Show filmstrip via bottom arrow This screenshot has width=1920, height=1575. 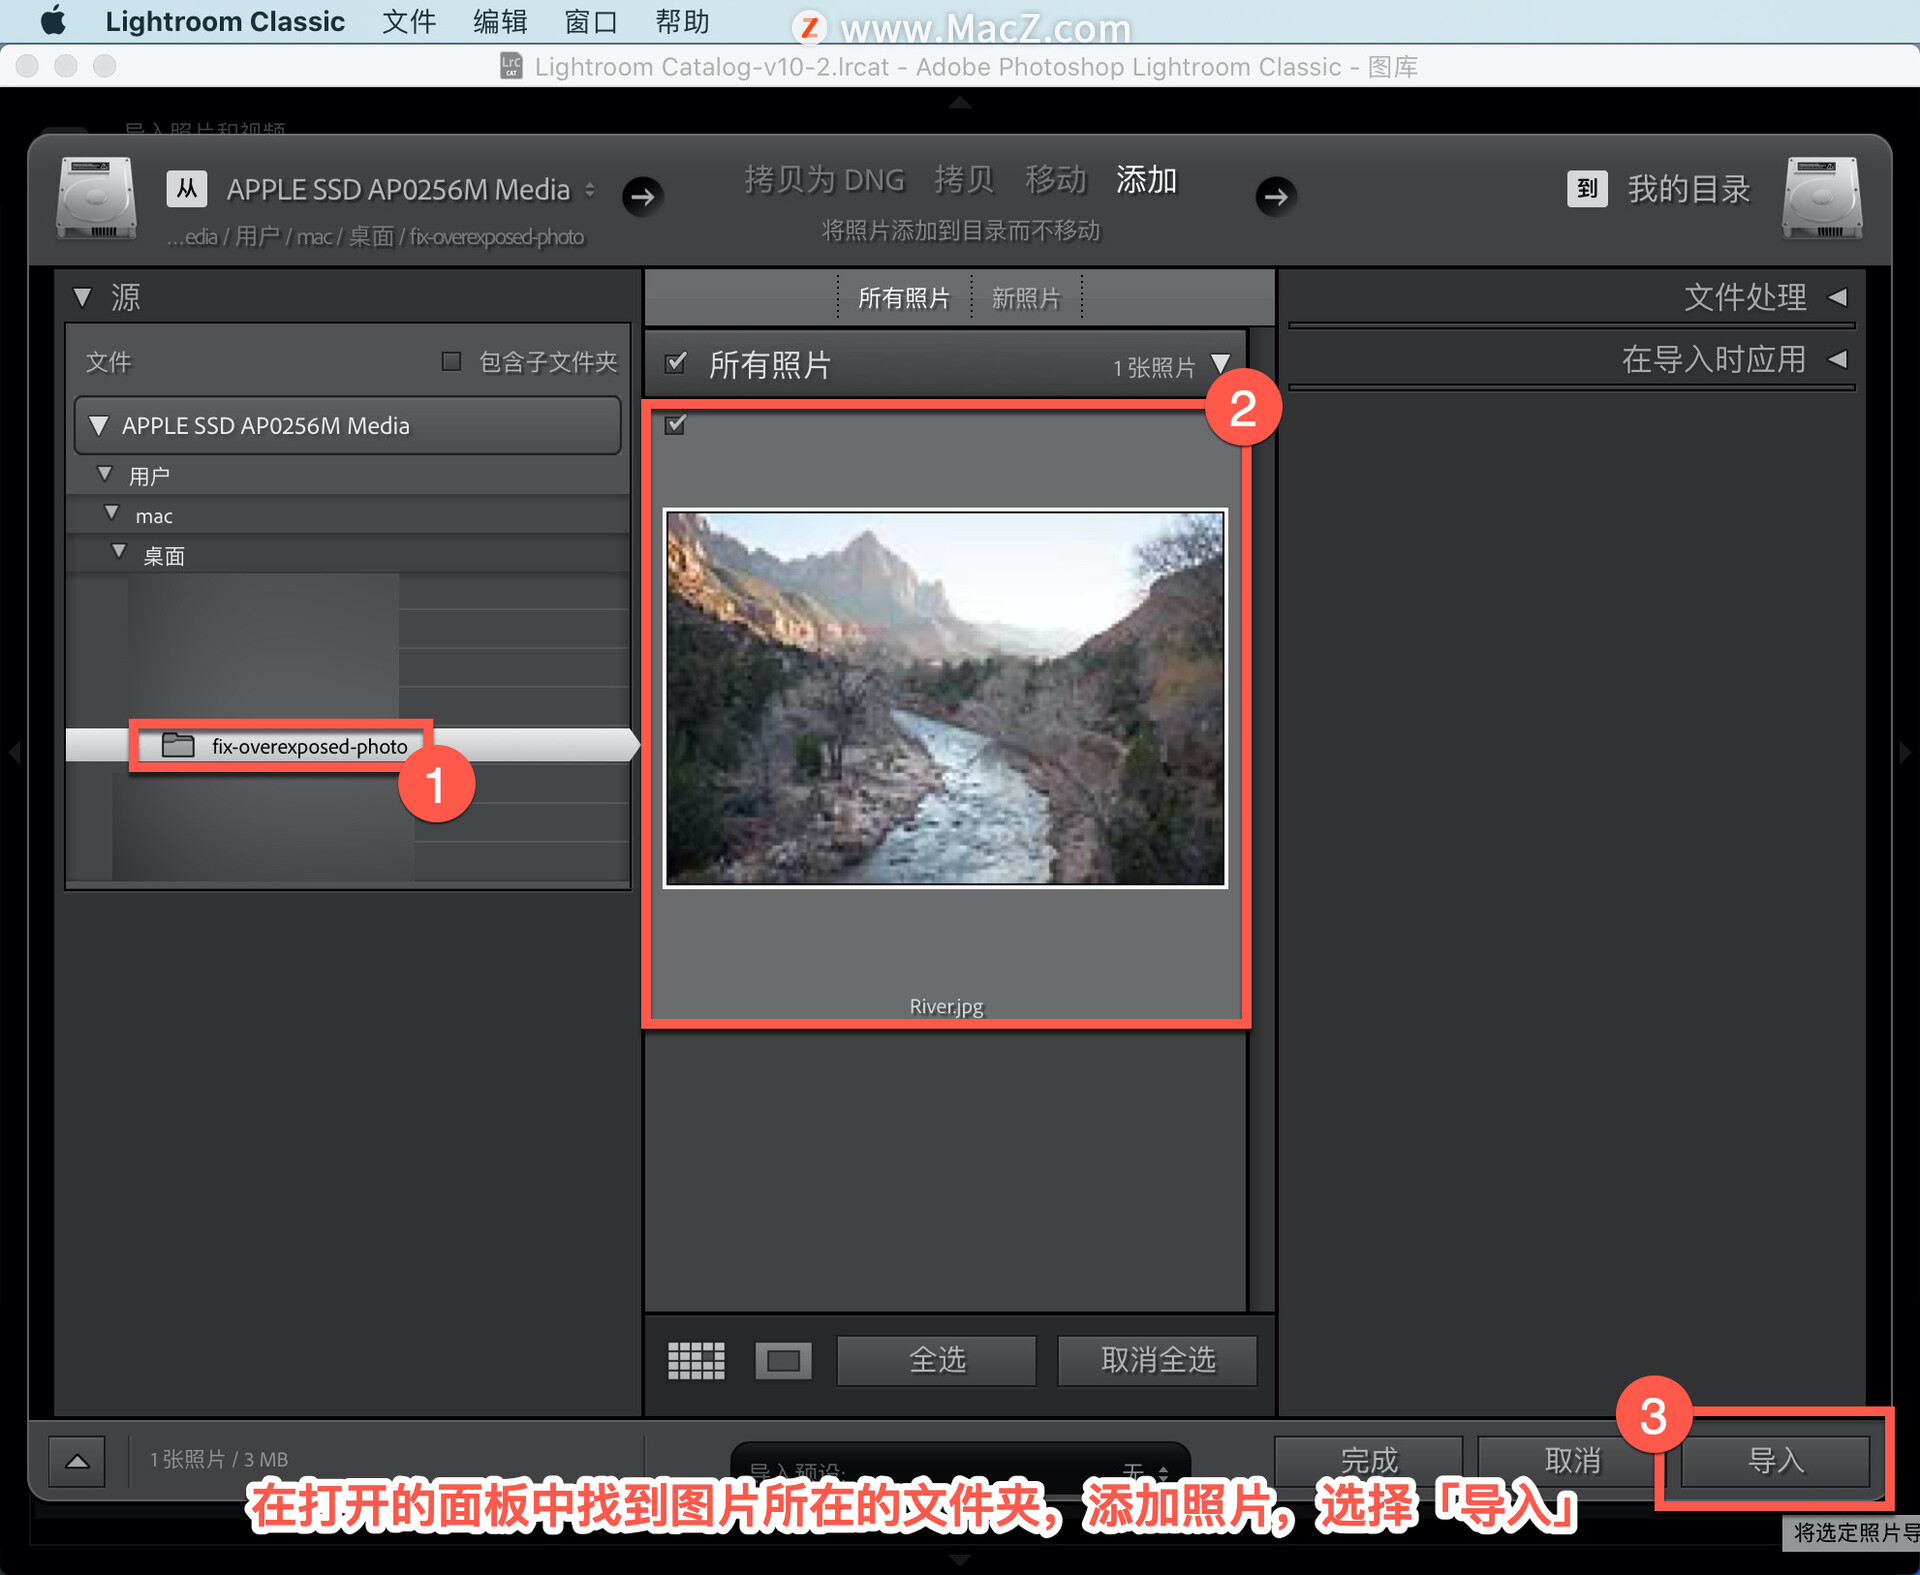pyautogui.click(x=960, y=1560)
